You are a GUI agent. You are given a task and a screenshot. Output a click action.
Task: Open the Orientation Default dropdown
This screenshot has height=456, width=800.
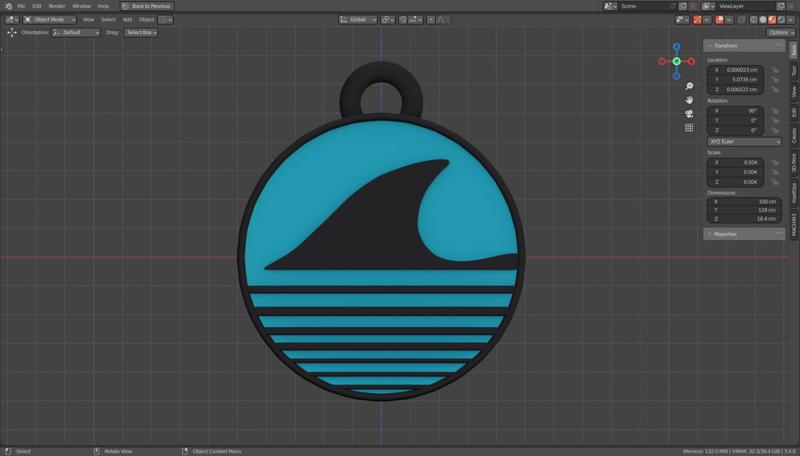tap(76, 32)
